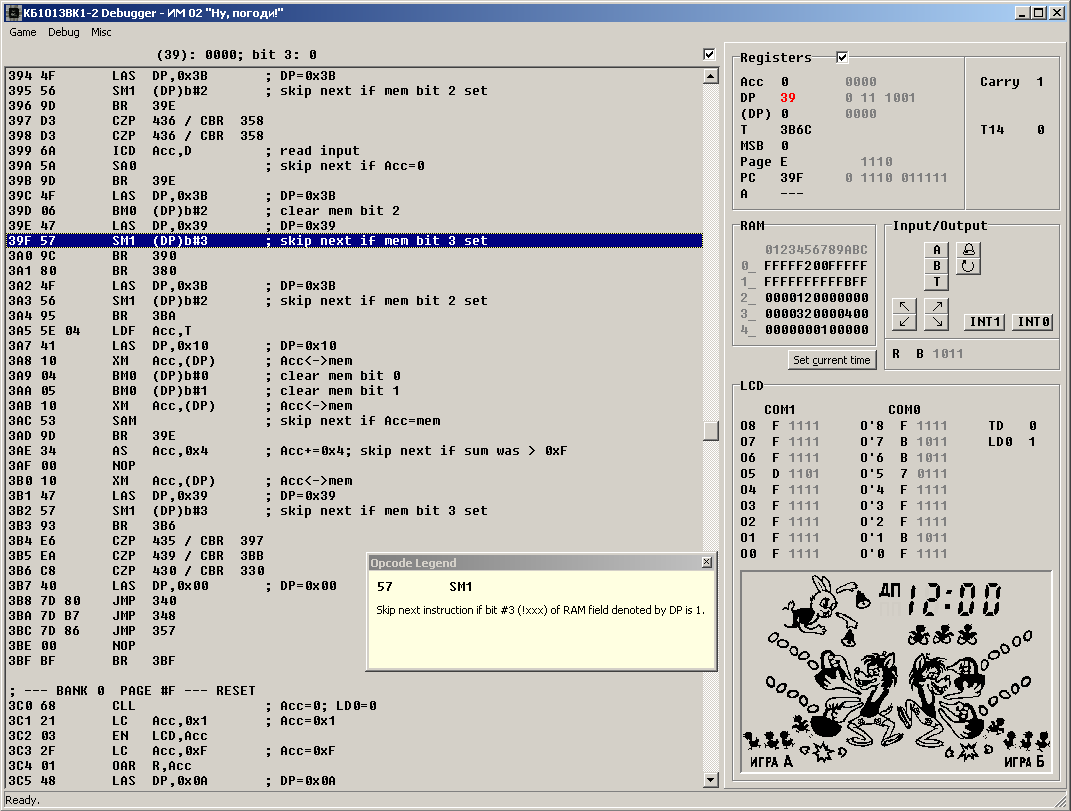This screenshot has height=811, width=1071.
Task: Close the Opcode Legend popup
Action: (x=707, y=563)
